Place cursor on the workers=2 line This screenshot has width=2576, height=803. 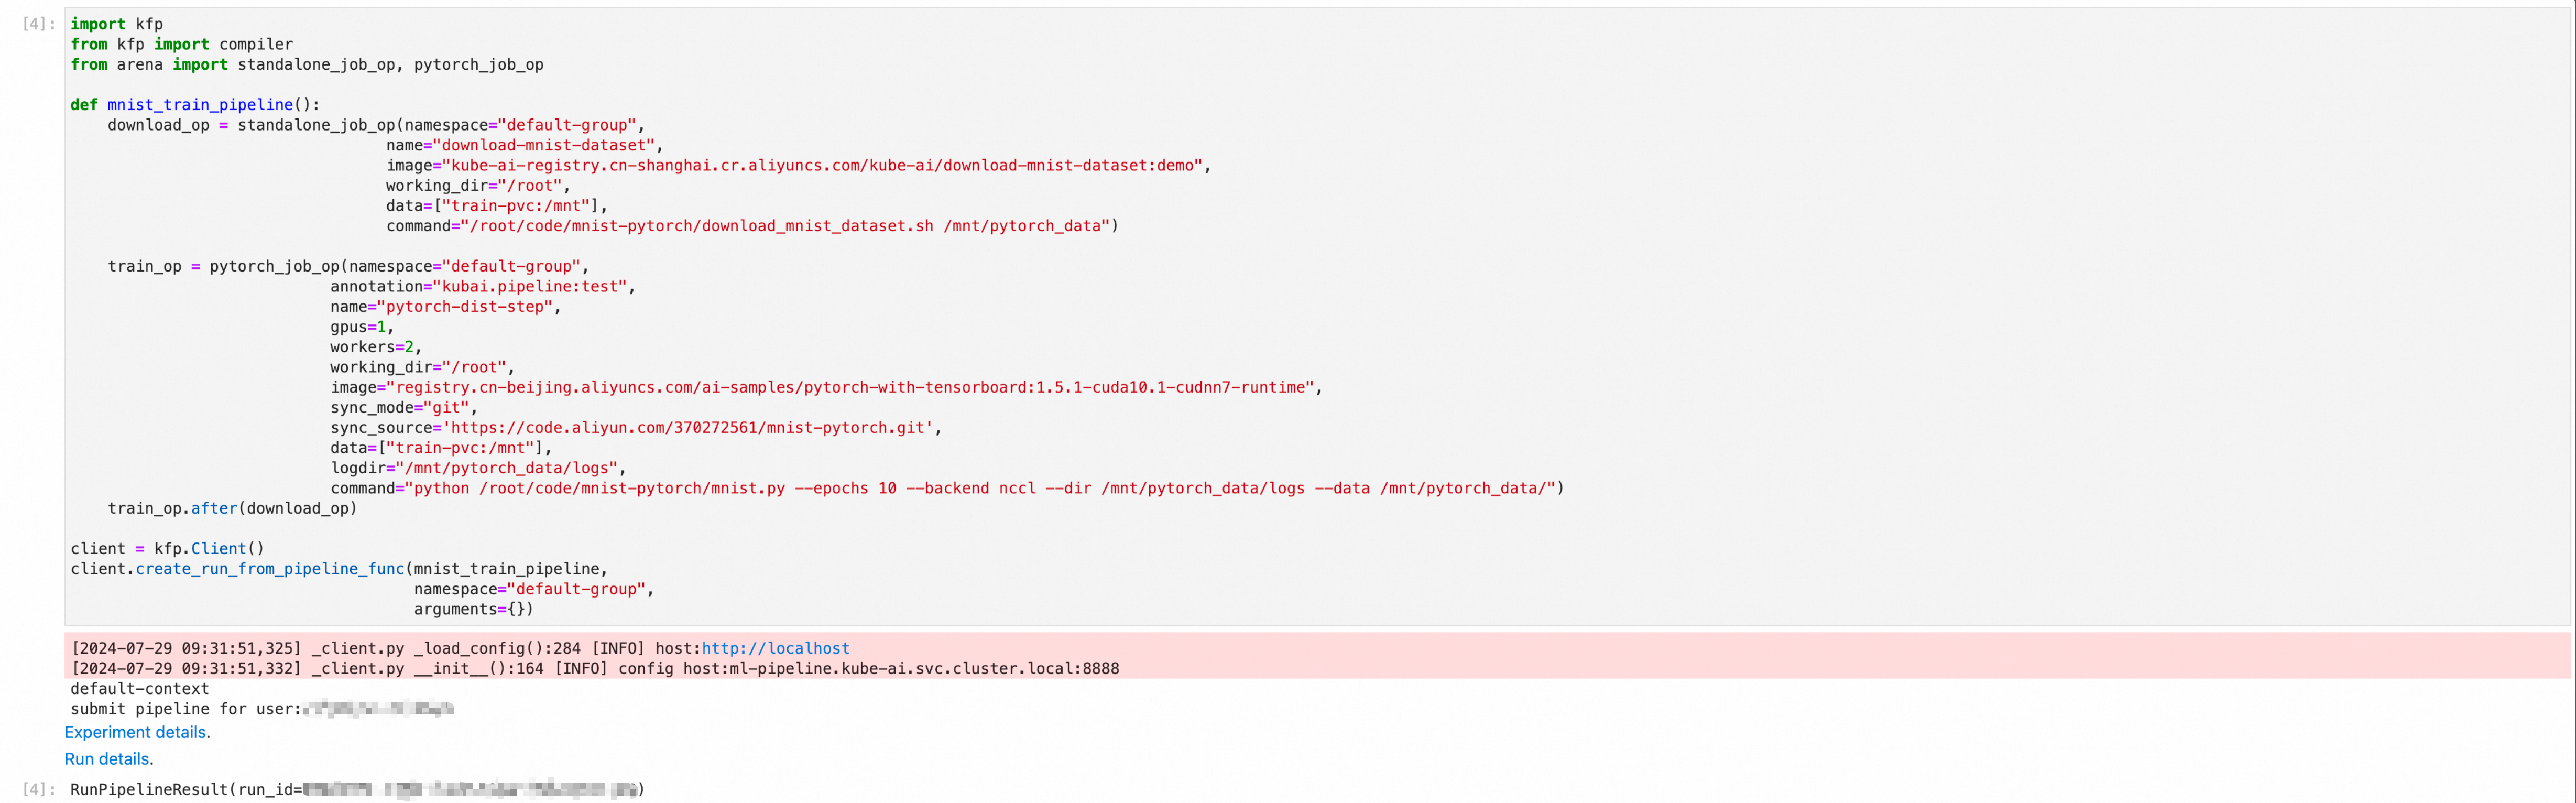pos(376,347)
